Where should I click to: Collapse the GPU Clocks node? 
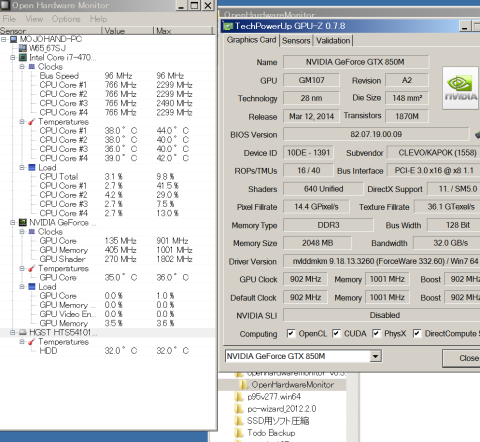click(x=22, y=231)
